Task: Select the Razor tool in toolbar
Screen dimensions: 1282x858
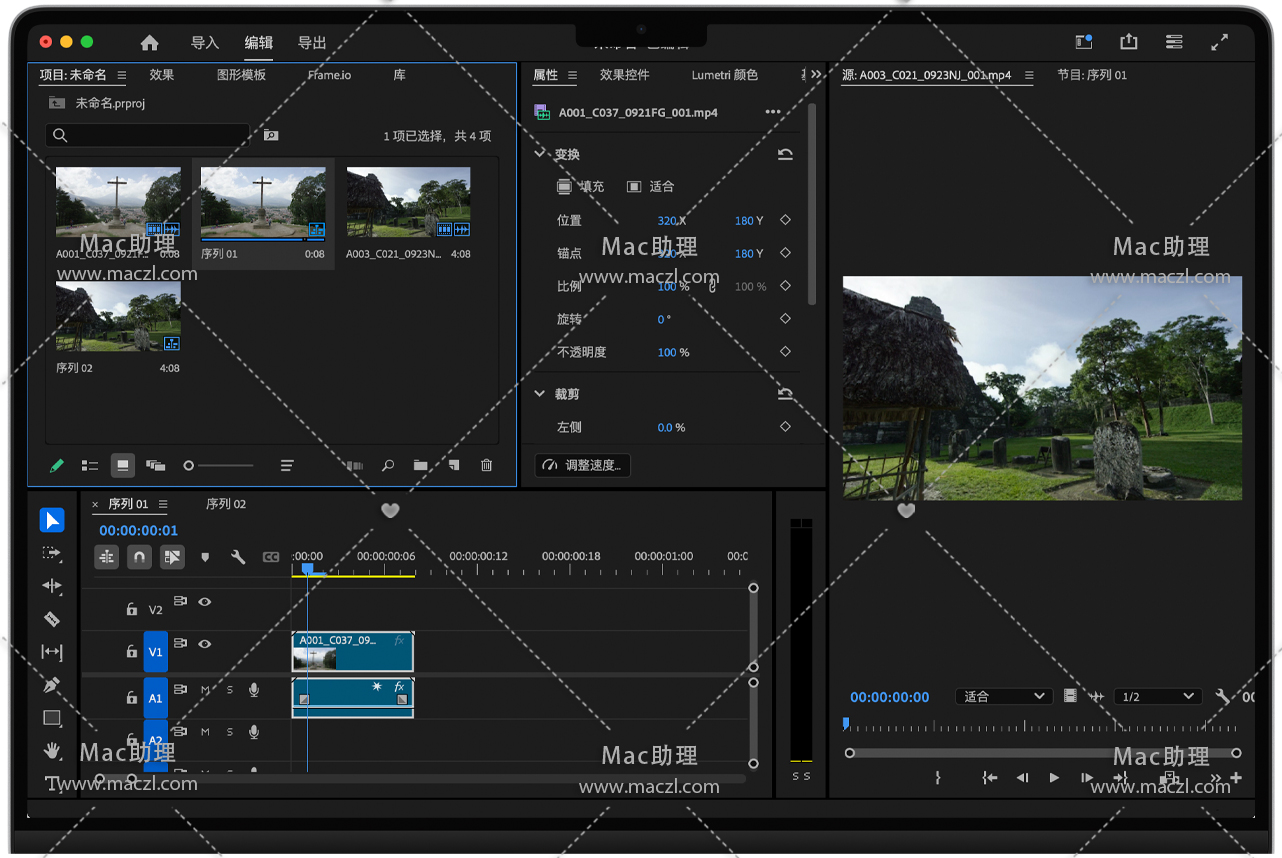Action: coord(52,619)
